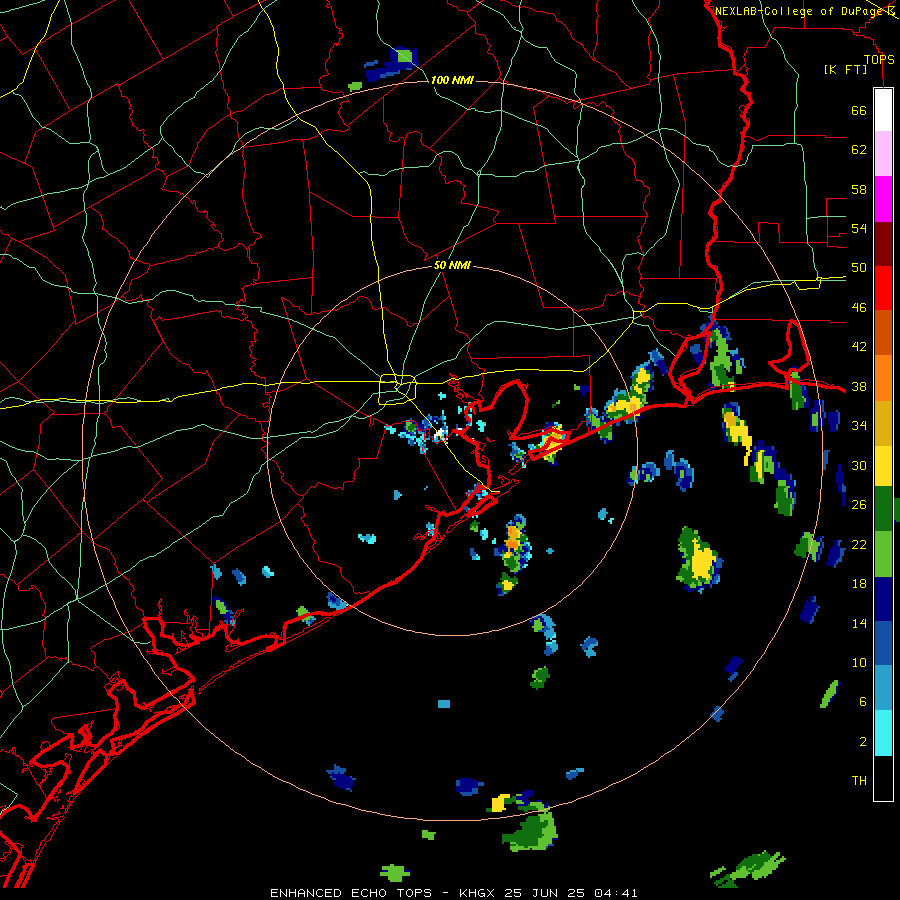Choose the navy blue legend swatch
900x900 pixels.
tap(883, 599)
